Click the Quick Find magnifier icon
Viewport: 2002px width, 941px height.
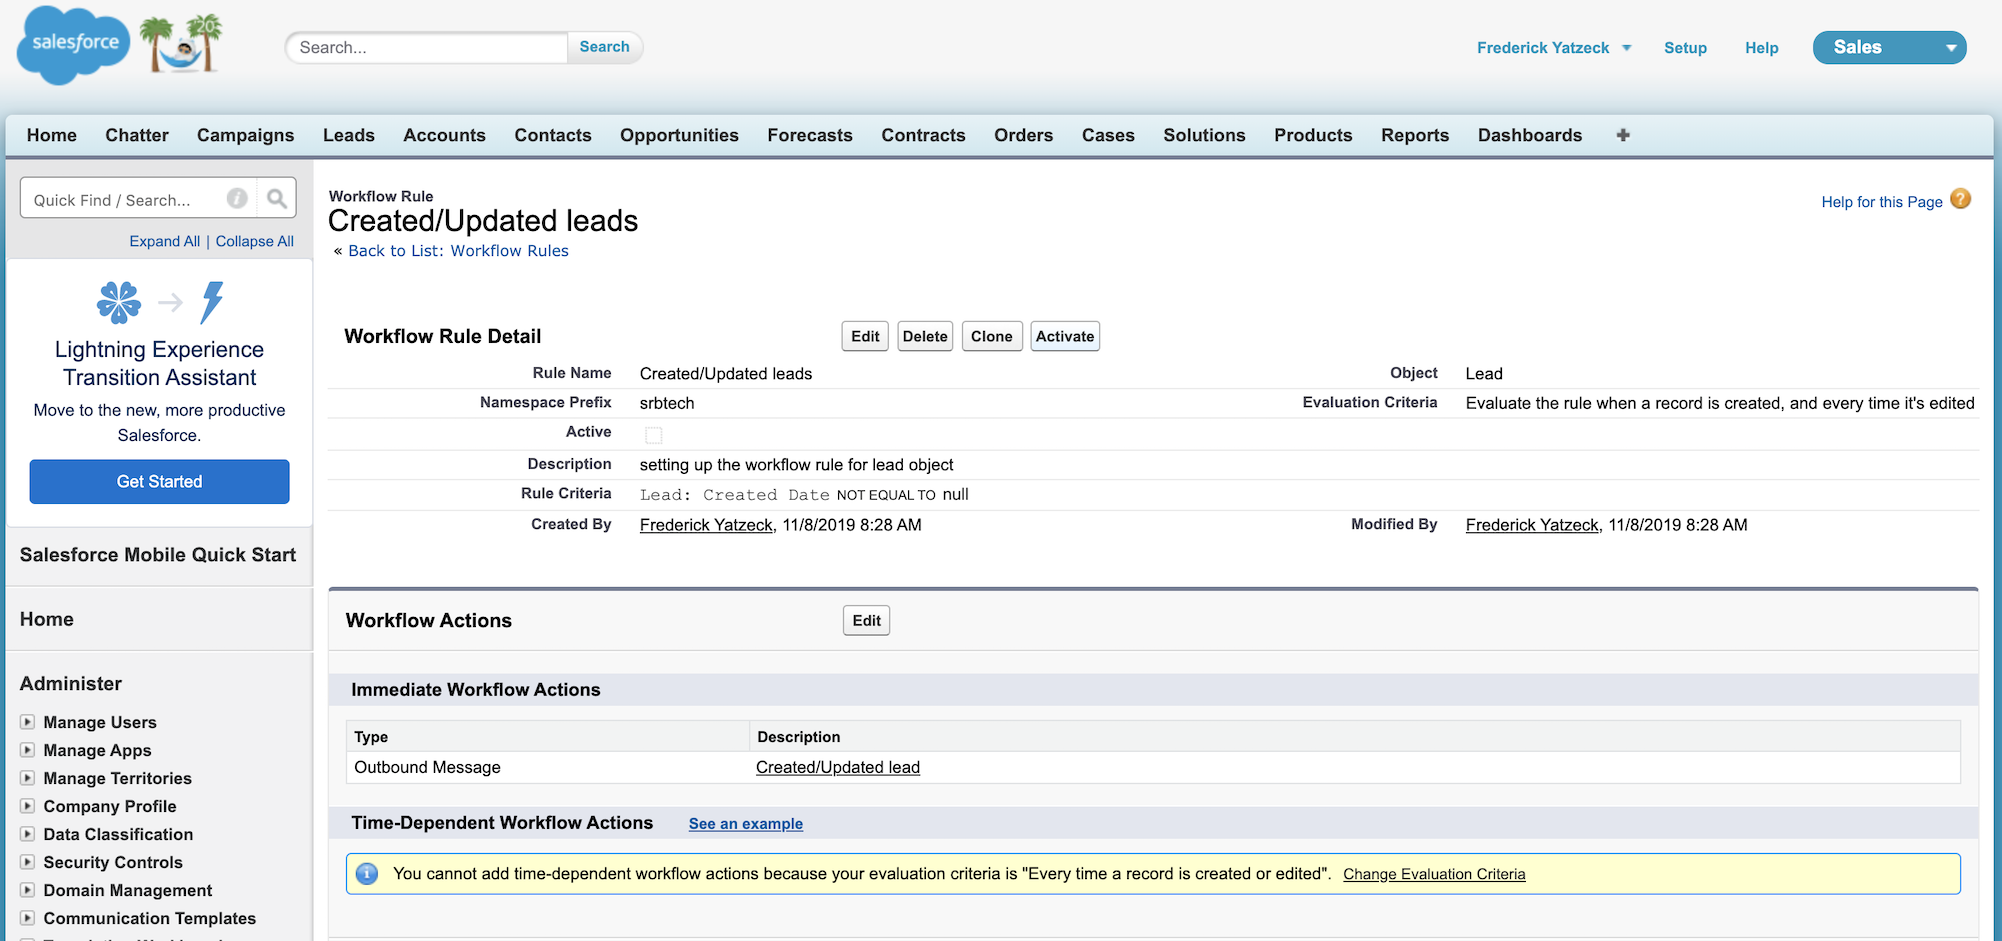click(277, 199)
